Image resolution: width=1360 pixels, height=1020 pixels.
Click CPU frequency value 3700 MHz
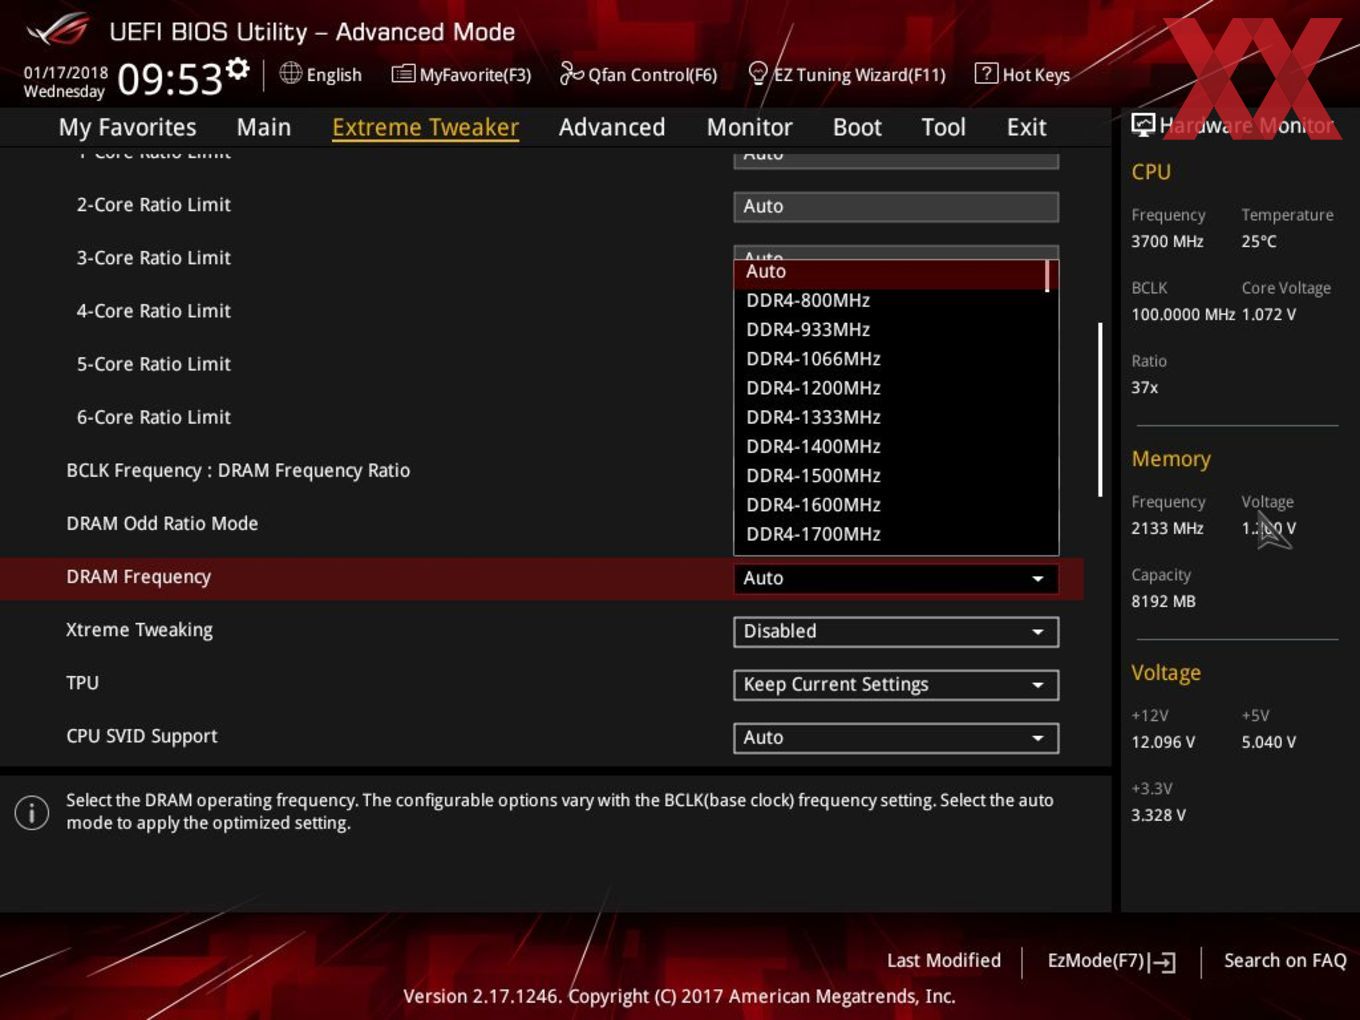[1167, 241]
